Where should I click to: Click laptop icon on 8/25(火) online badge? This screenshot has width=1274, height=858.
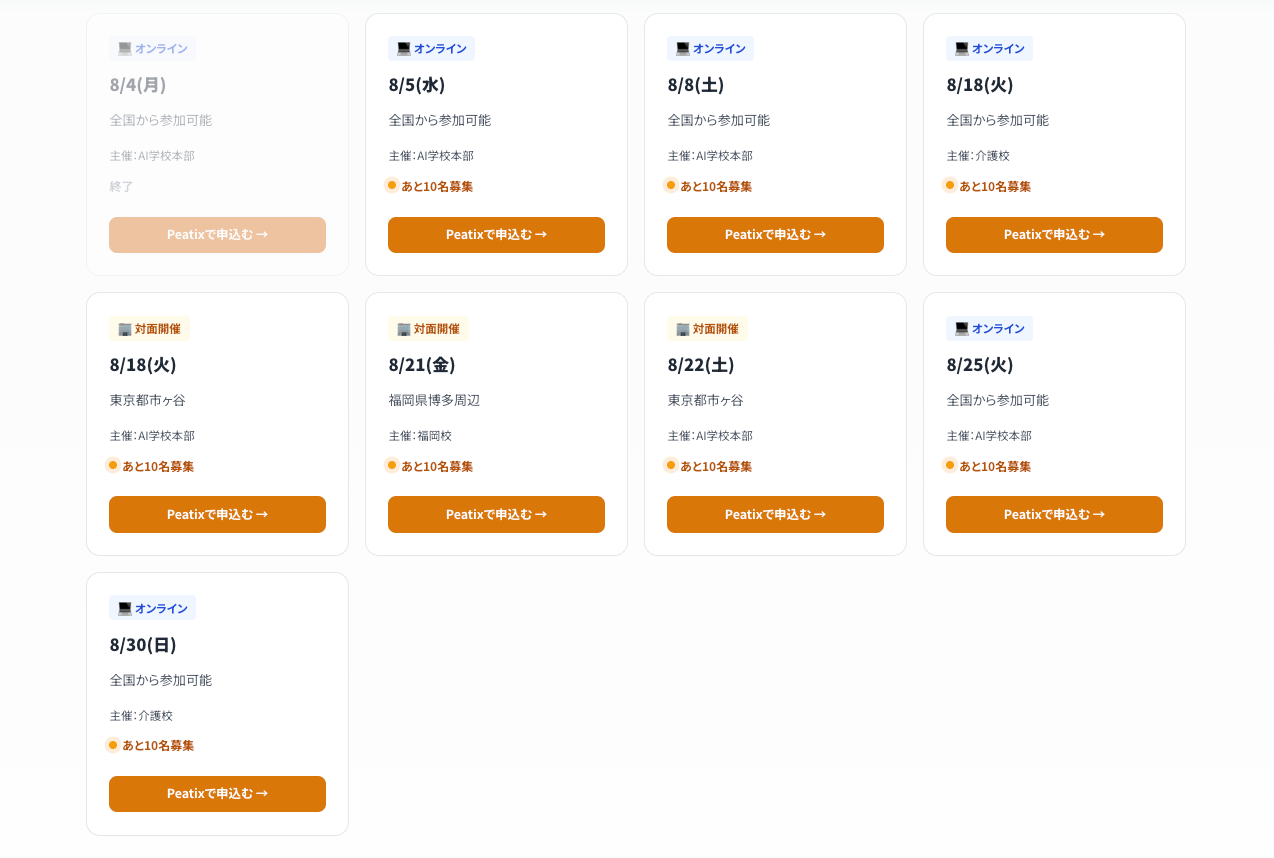coord(962,329)
